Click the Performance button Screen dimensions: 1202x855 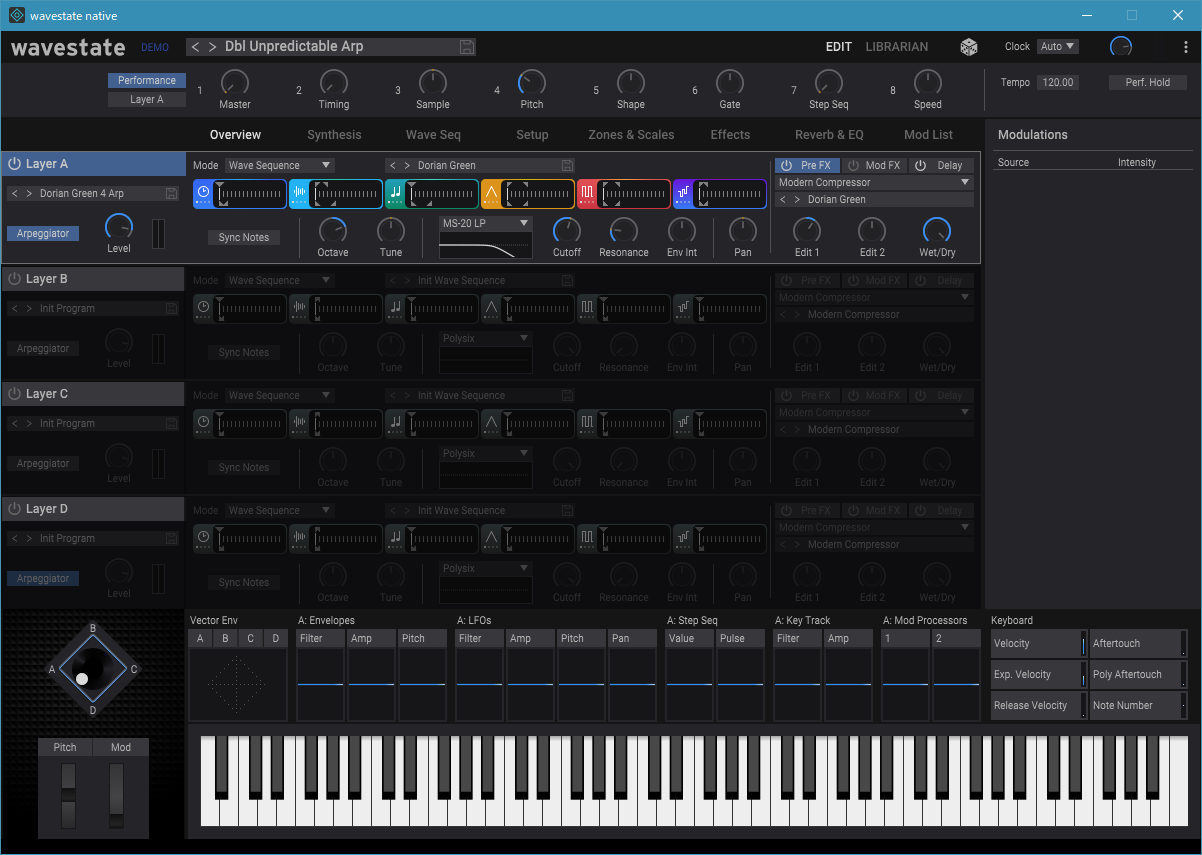click(147, 81)
